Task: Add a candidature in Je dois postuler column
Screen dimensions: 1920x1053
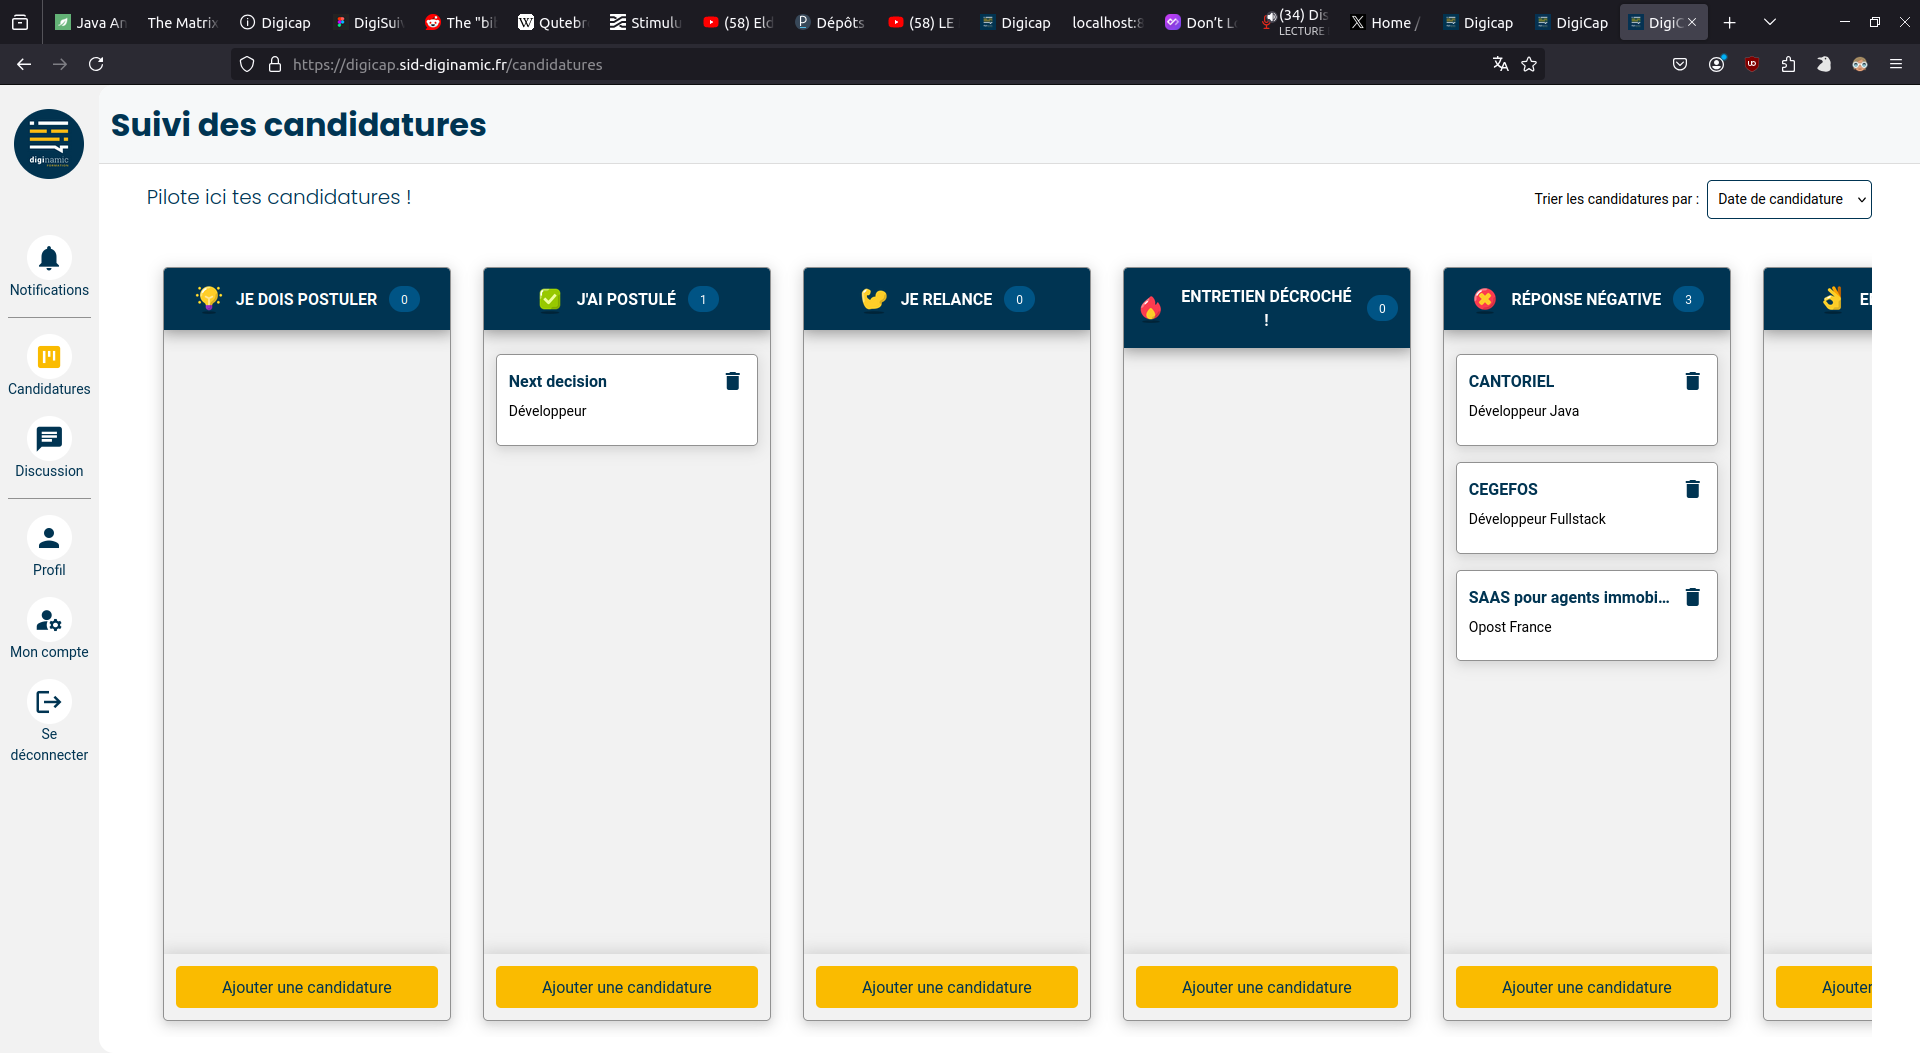Action: pyautogui.click(x=307, y=987)
